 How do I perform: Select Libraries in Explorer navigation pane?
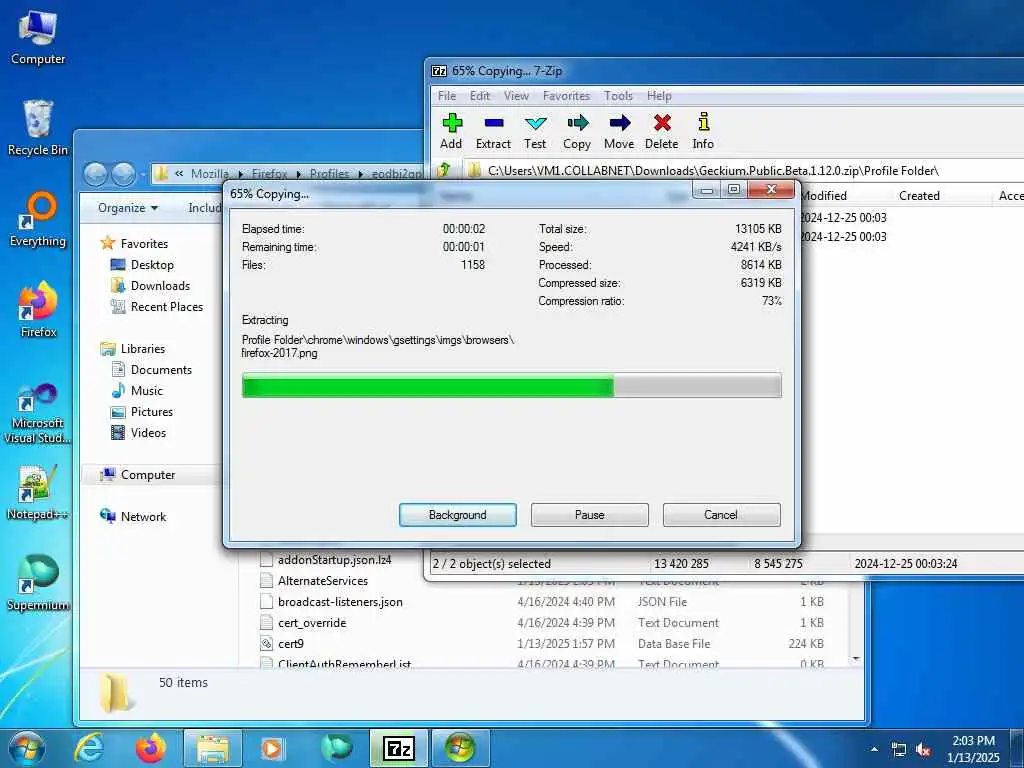click(x=142, y=349)
